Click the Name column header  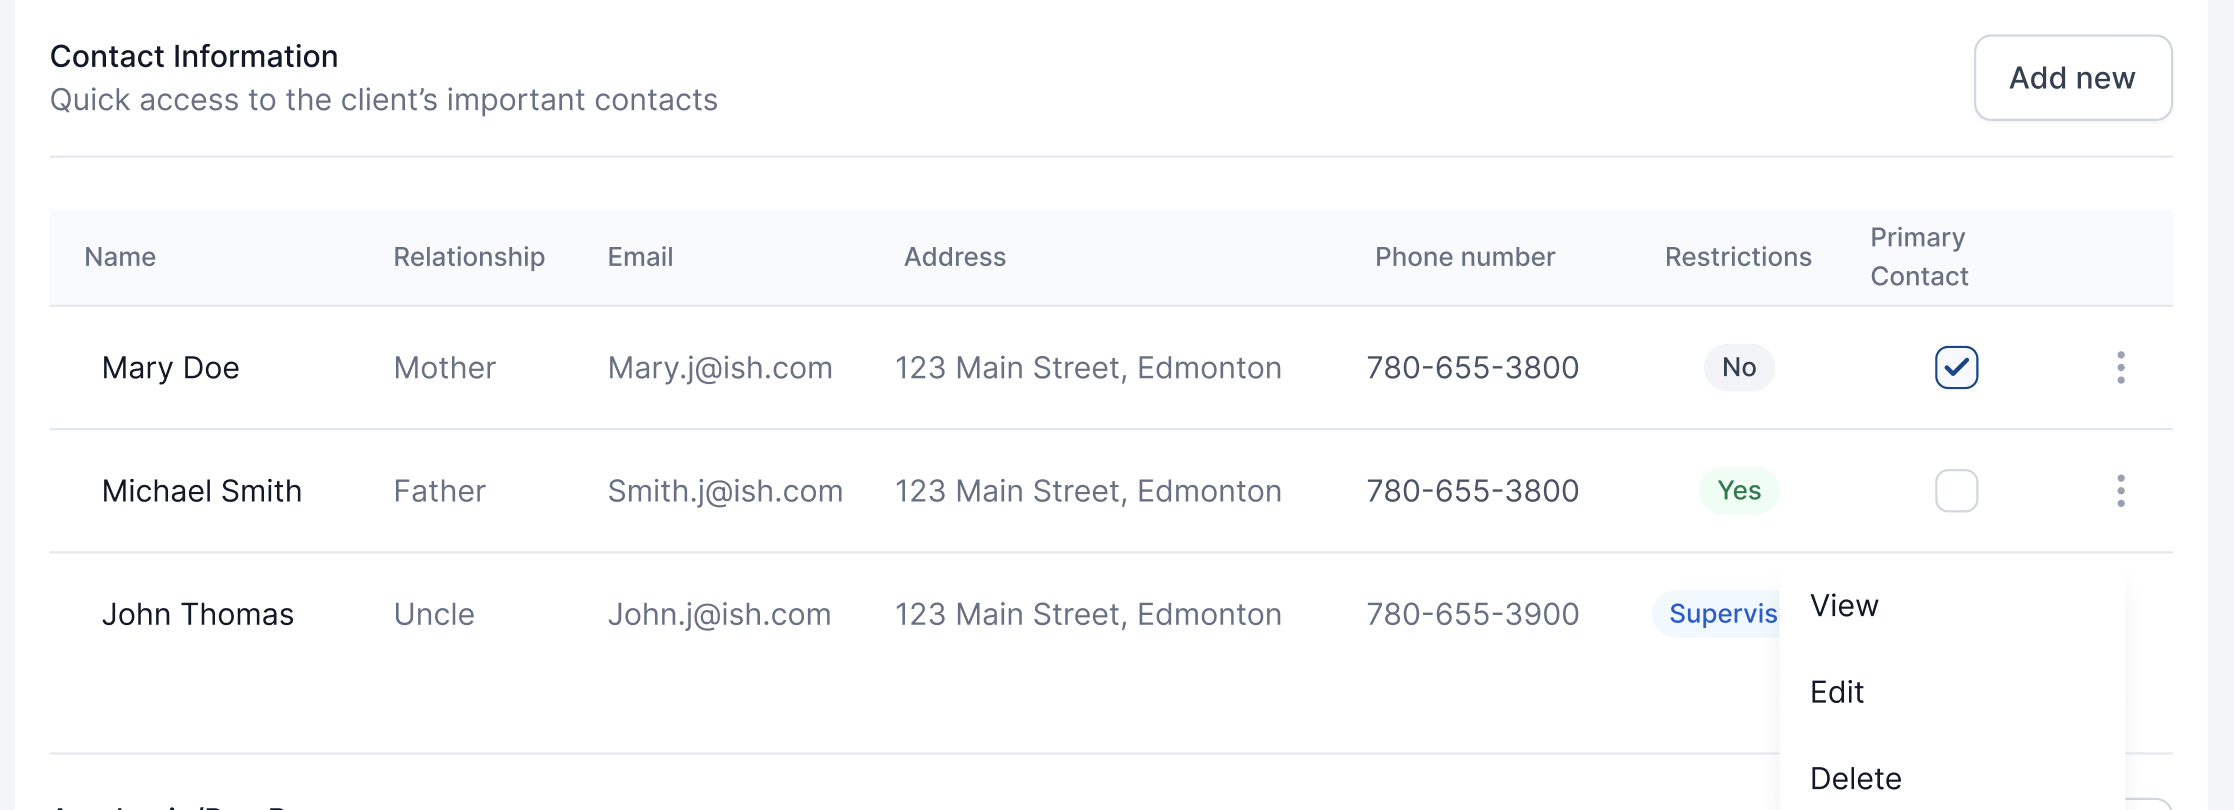120,257
